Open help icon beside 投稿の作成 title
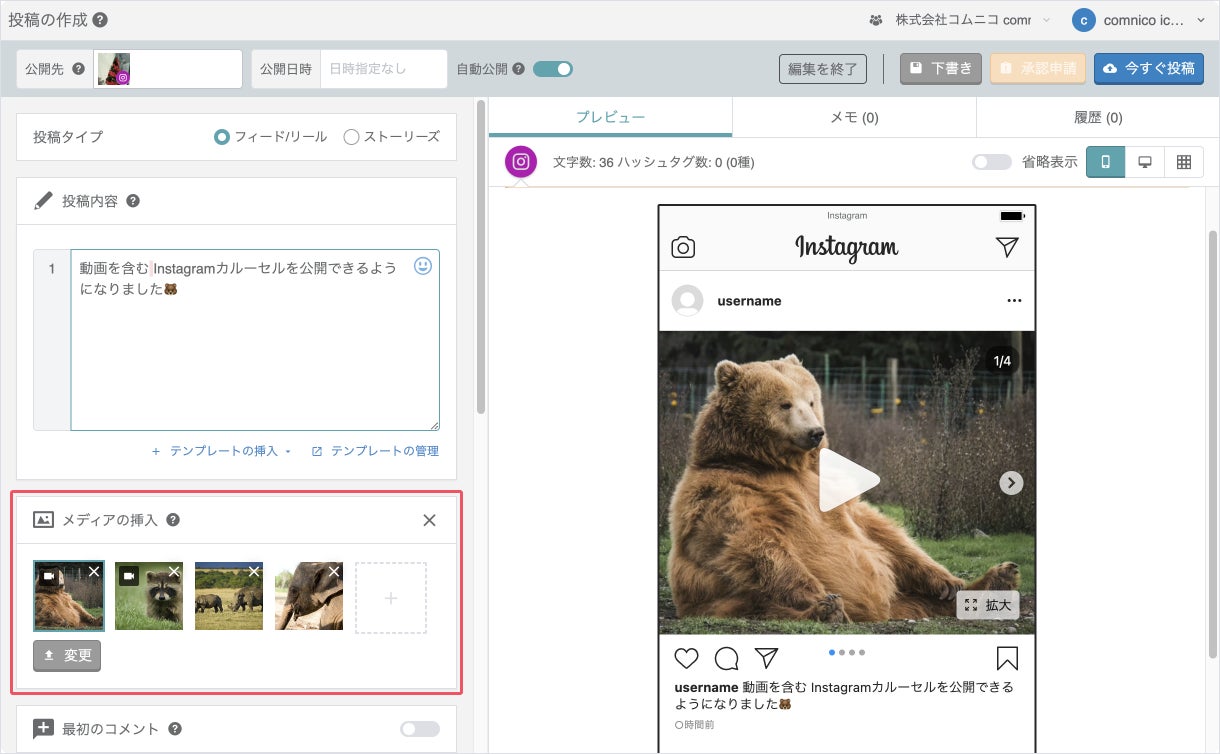Image resolution: width=1220 pixels, height=754 pixels. point(100,19)
